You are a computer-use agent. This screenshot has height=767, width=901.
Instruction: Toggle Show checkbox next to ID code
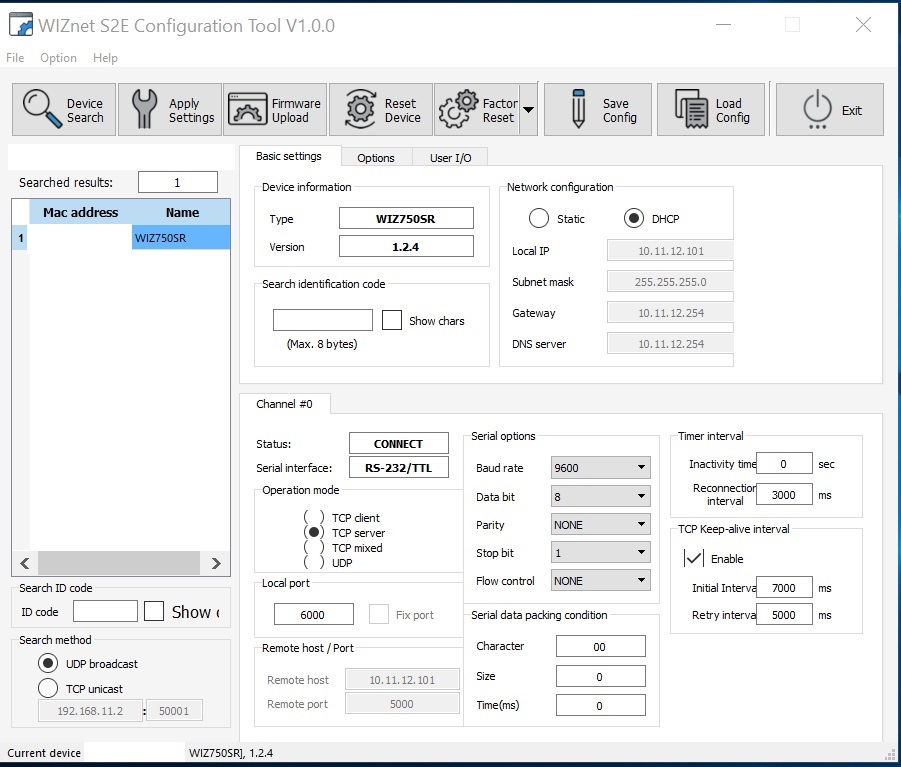[154, 611]
